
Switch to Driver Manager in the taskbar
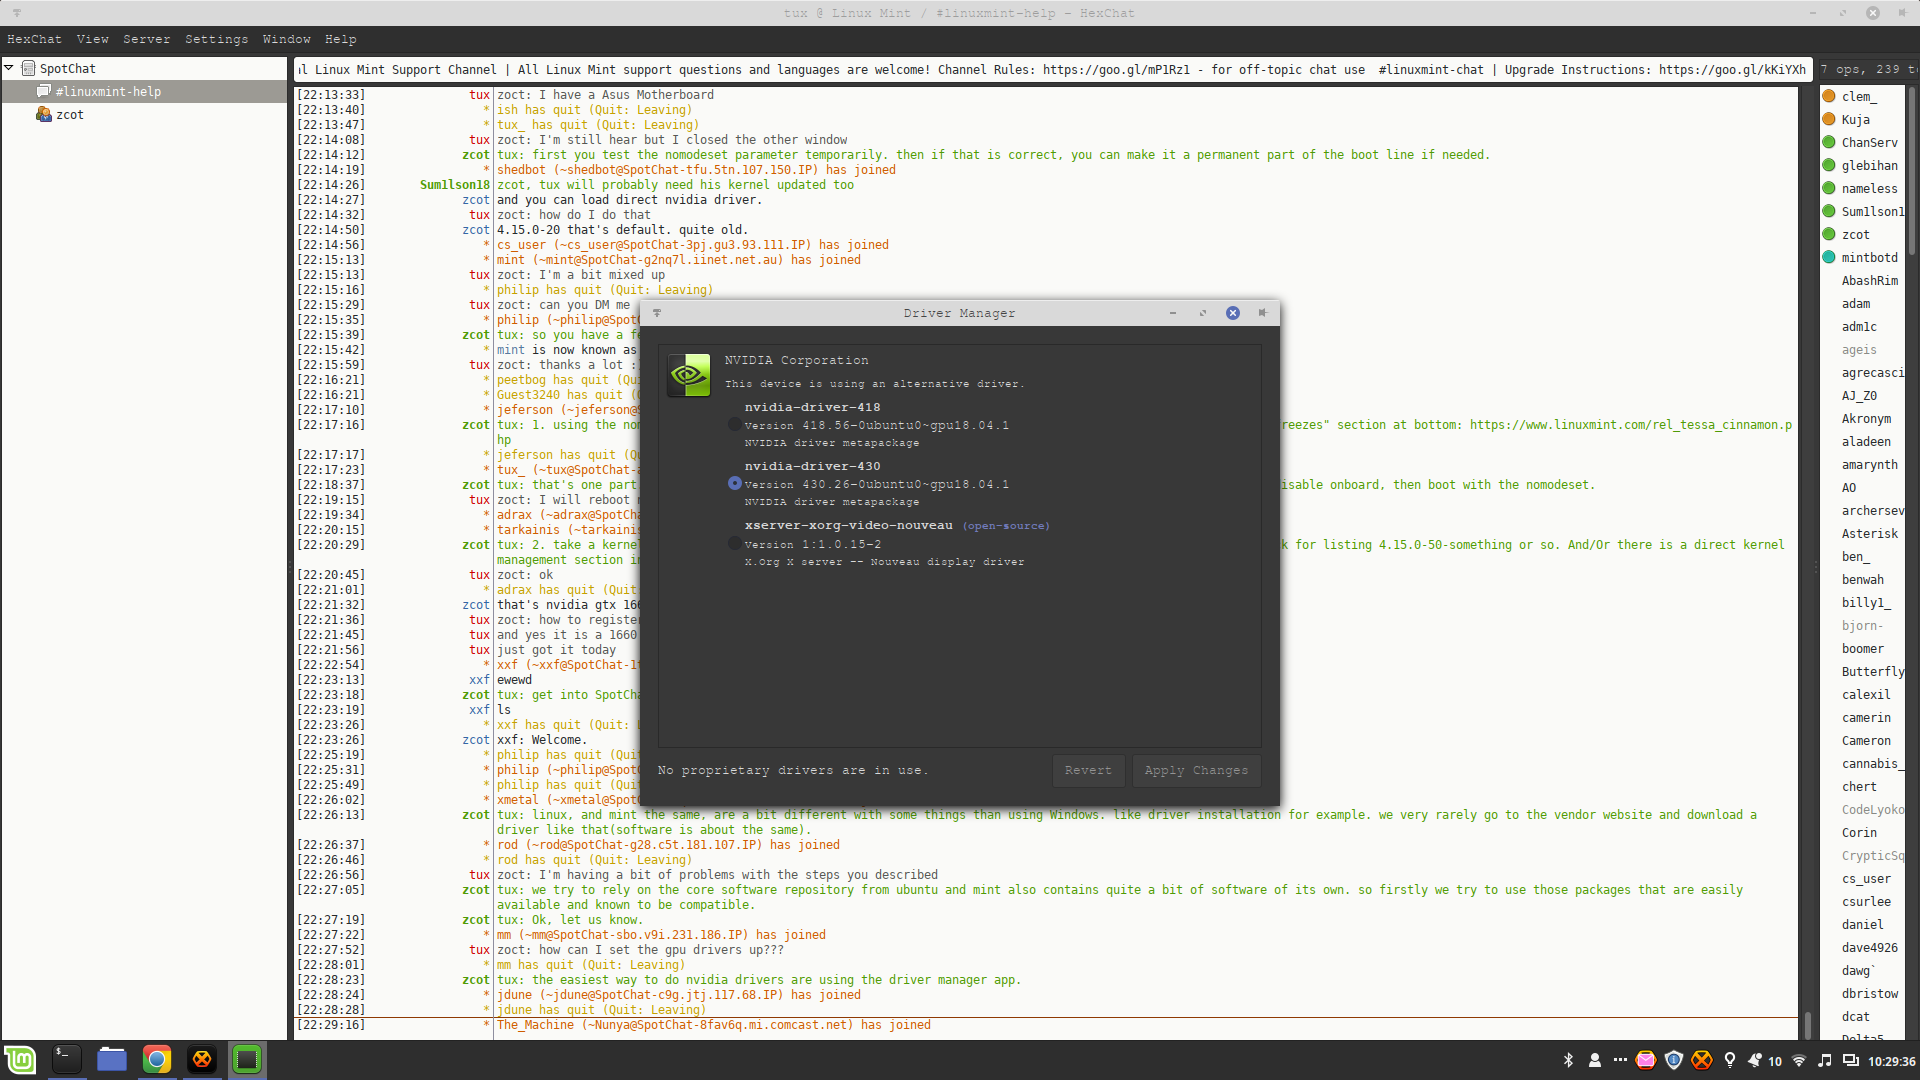pos(247,1060)
